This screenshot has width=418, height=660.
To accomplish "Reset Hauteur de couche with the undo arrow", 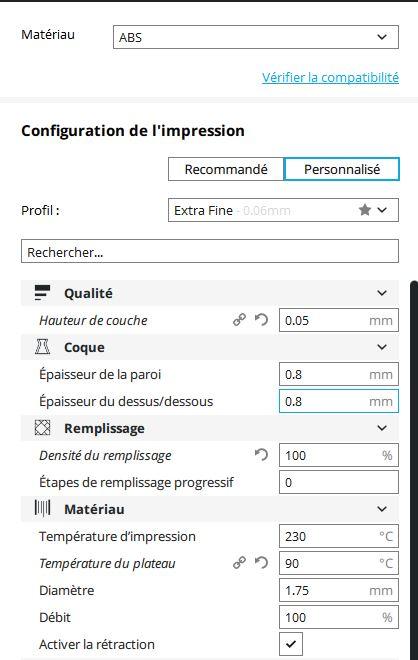I will pyautogui.click(x=261, y=320).
